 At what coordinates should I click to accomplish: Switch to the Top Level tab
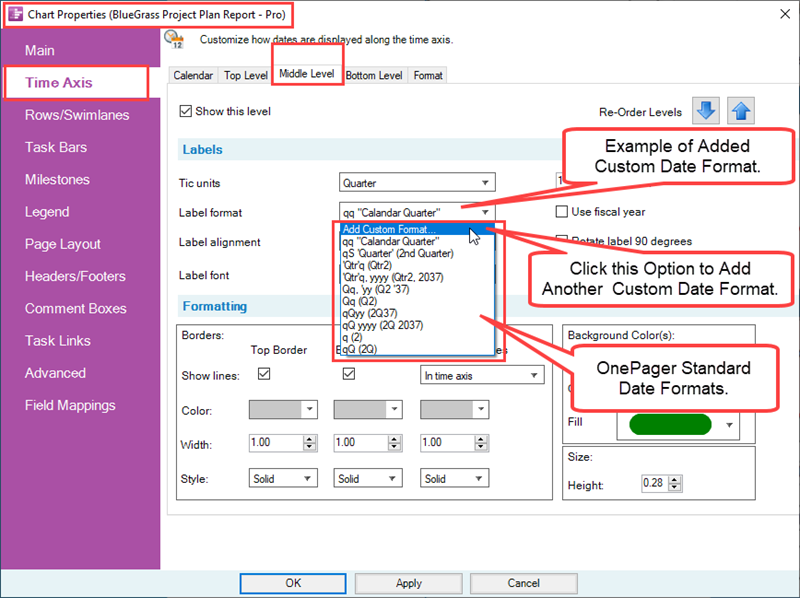pyautogui.click(x=245, y=76)
